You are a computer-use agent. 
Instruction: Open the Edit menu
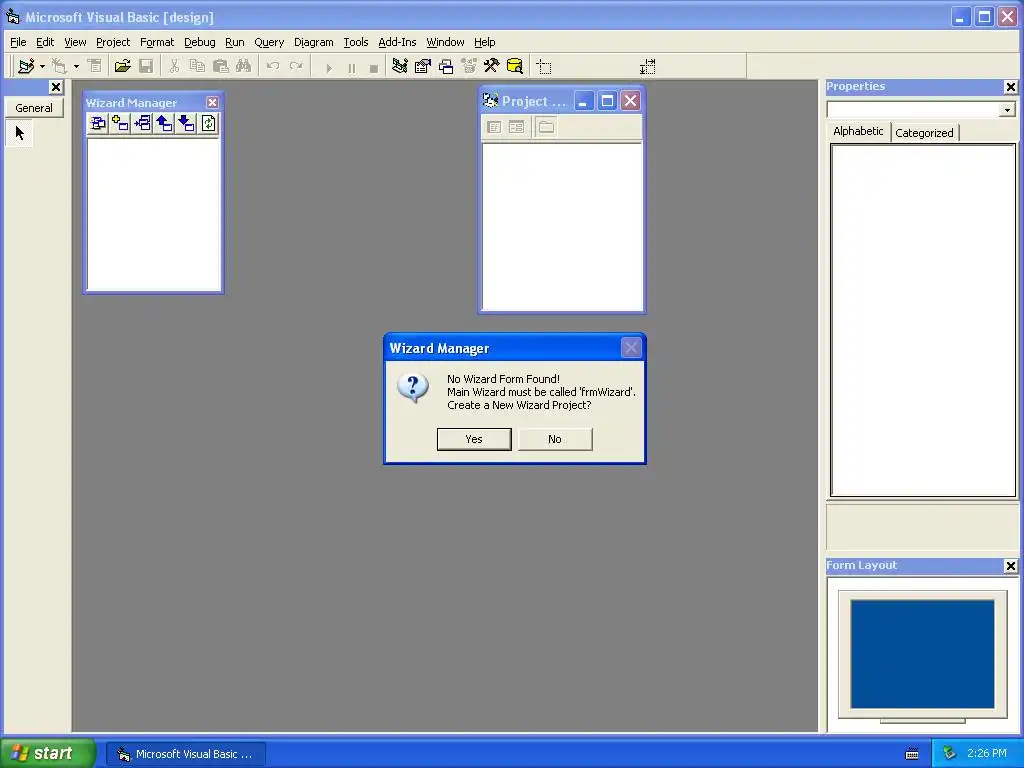(x=45, y=42)
